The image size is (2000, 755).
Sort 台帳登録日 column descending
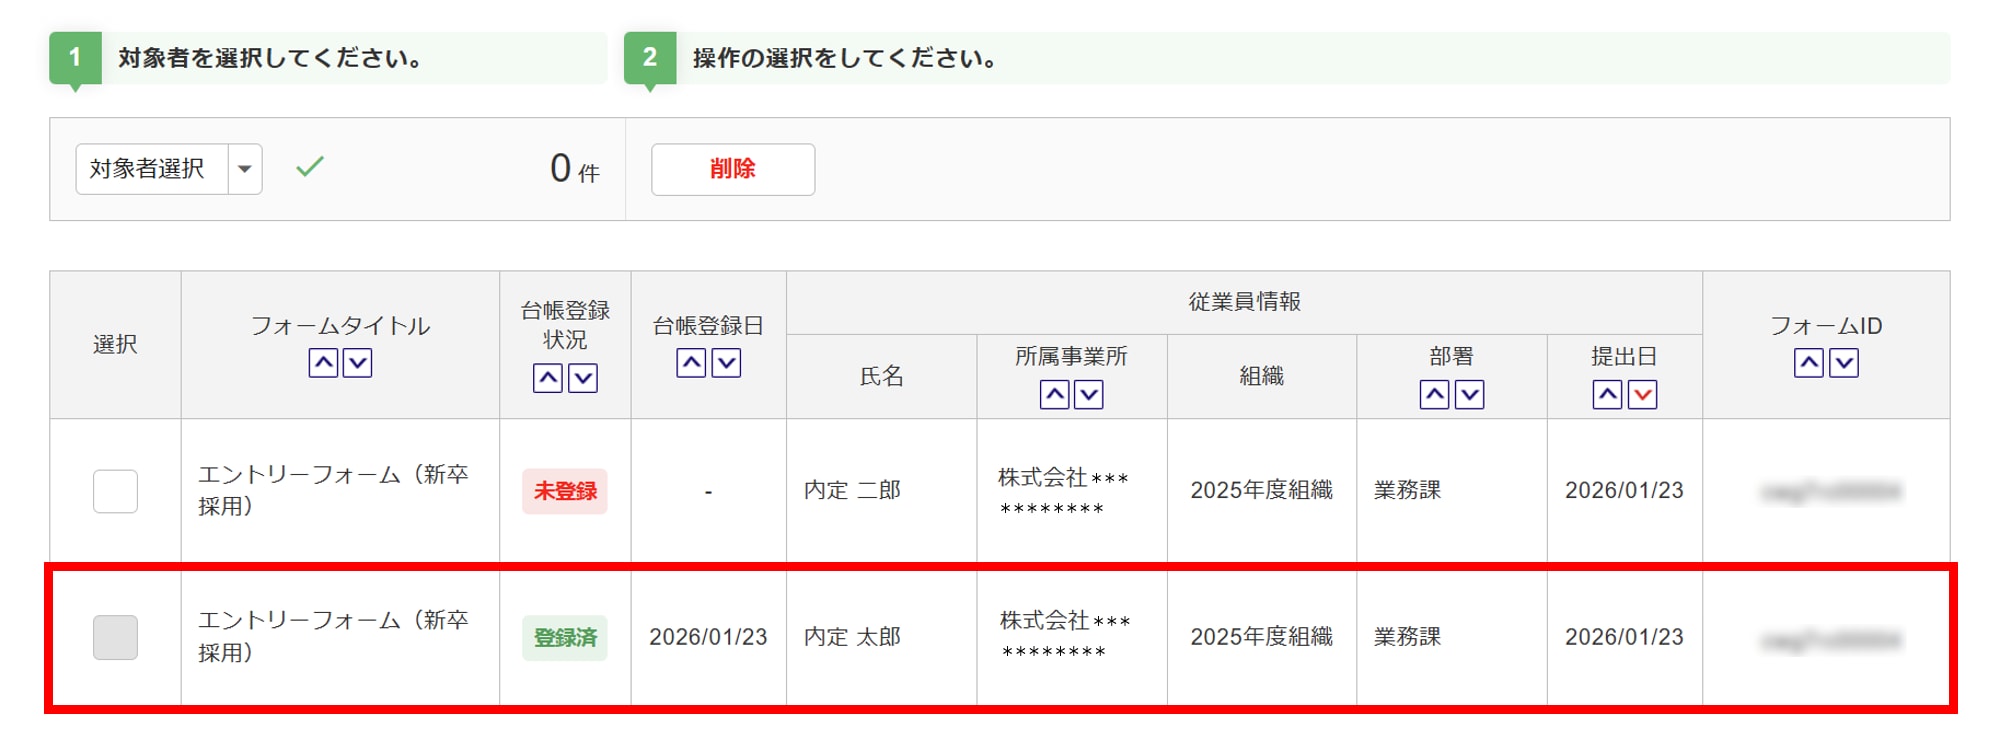point(726,363)
